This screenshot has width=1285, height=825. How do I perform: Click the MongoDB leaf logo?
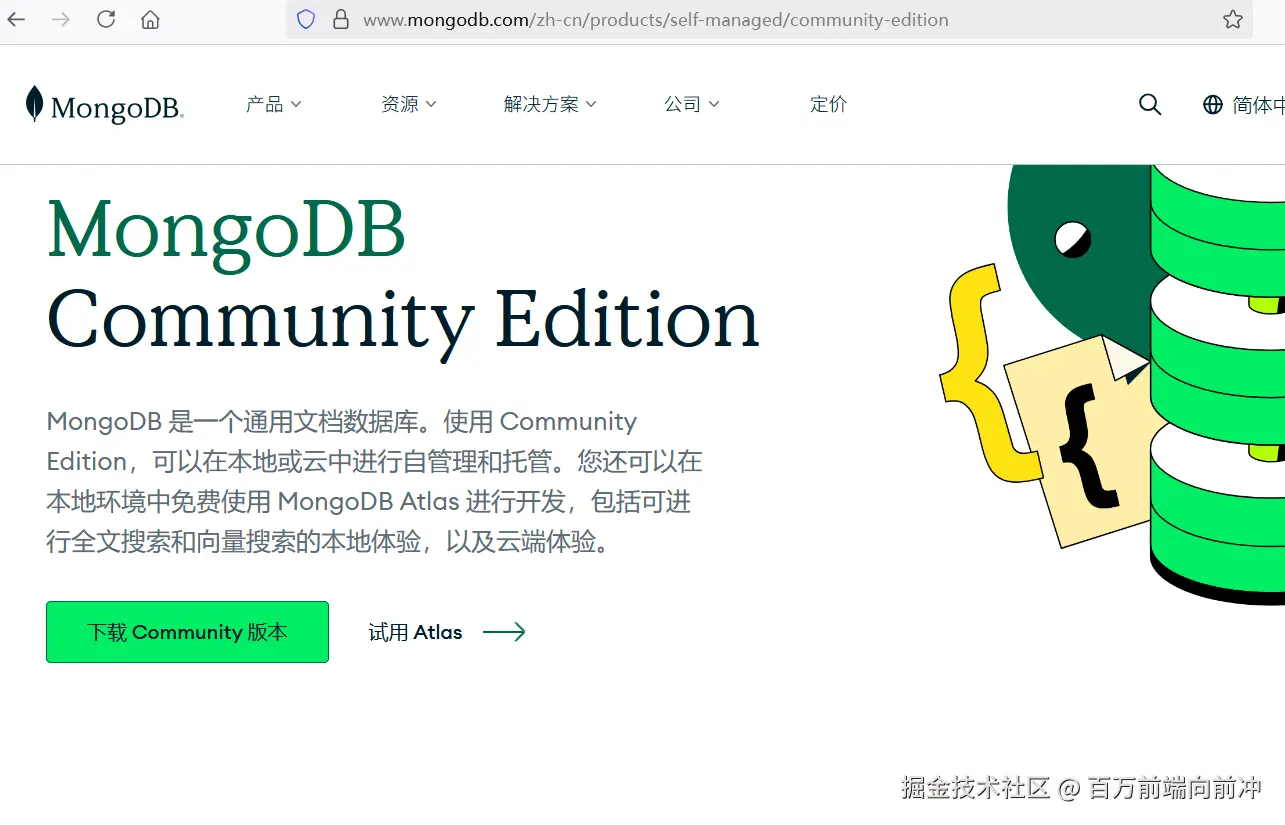coord(33,103)
